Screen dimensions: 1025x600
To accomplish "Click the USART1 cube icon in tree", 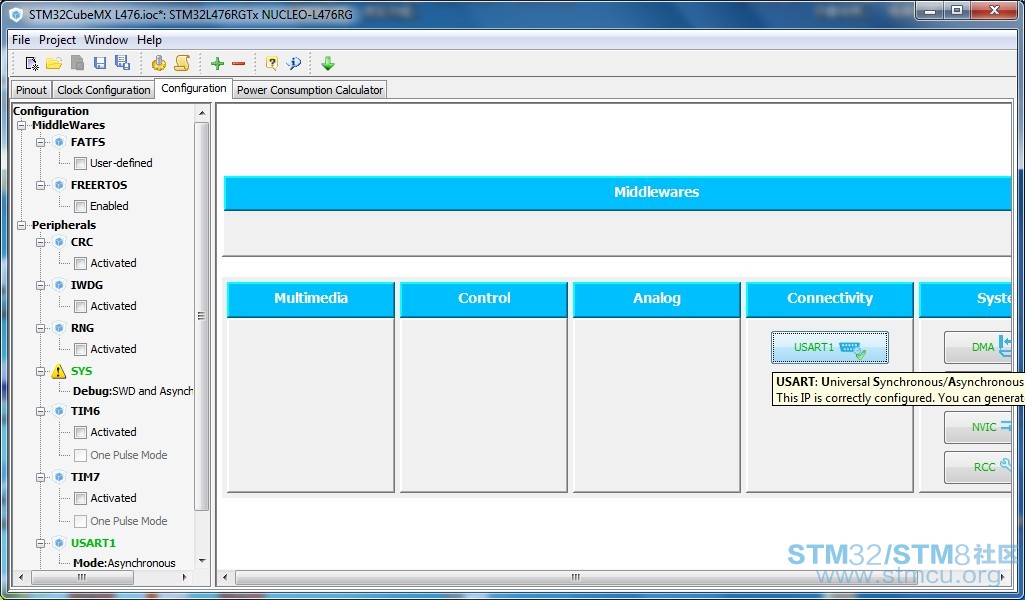I will pyautogui.click(x=59, y=543).
